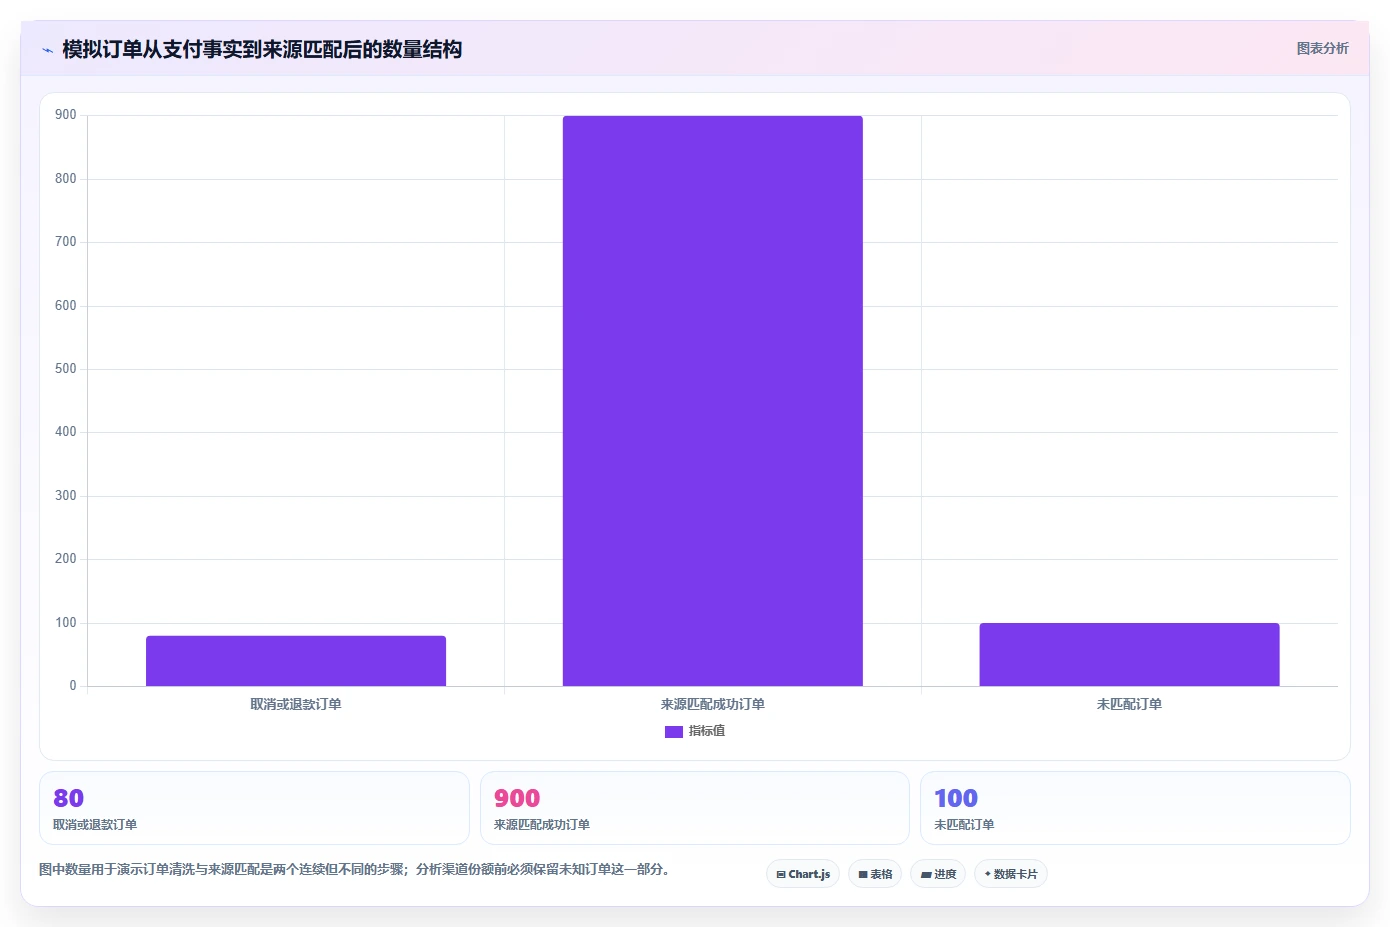The height and width of the screenshot is (927, 1390).
Task: Click the 900 y-axis tick label
Action: [66, 115]
